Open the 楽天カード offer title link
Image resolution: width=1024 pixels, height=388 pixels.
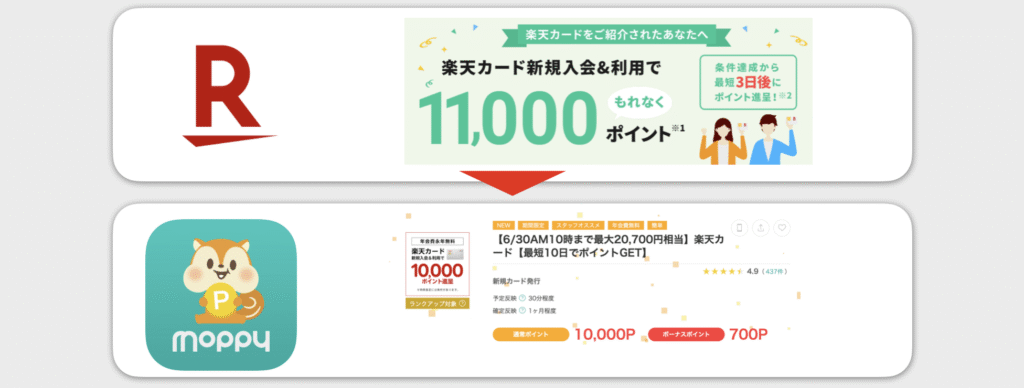[x=608, y=246]
